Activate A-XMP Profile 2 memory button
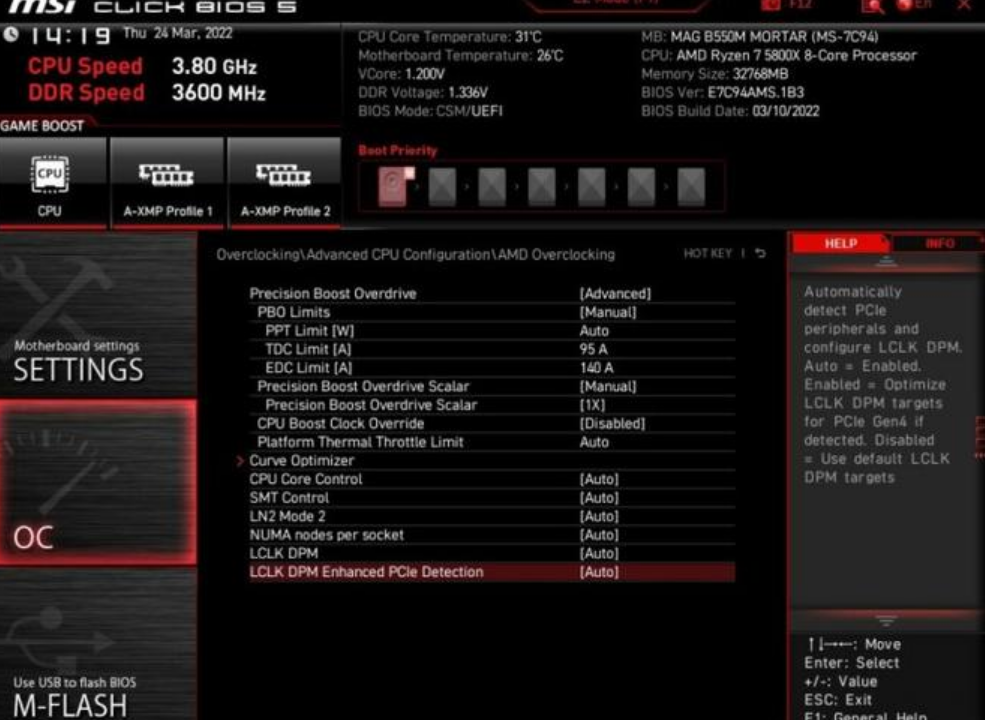 (x=285, y=183)
